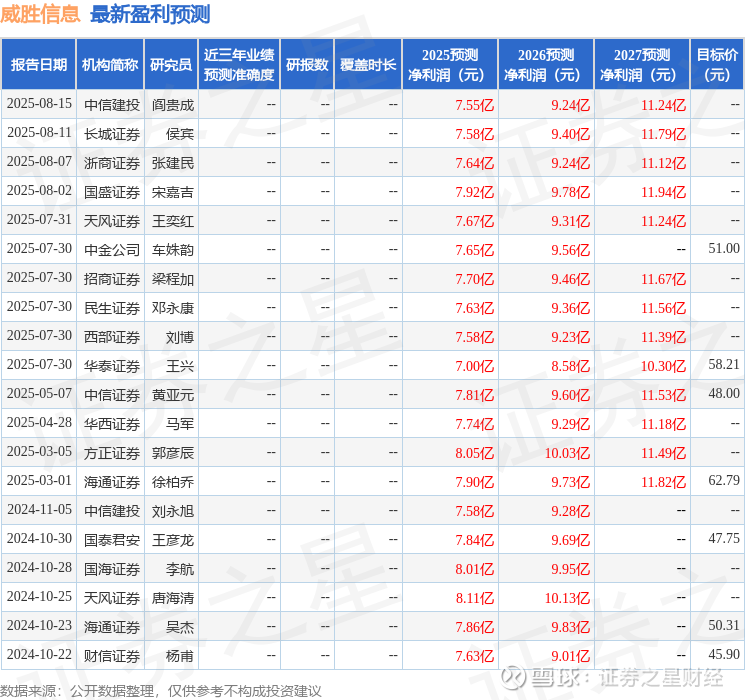Viewport: 745px width, 700px height.
Task: Click institution 招商证券
Action: coord(112,279)
